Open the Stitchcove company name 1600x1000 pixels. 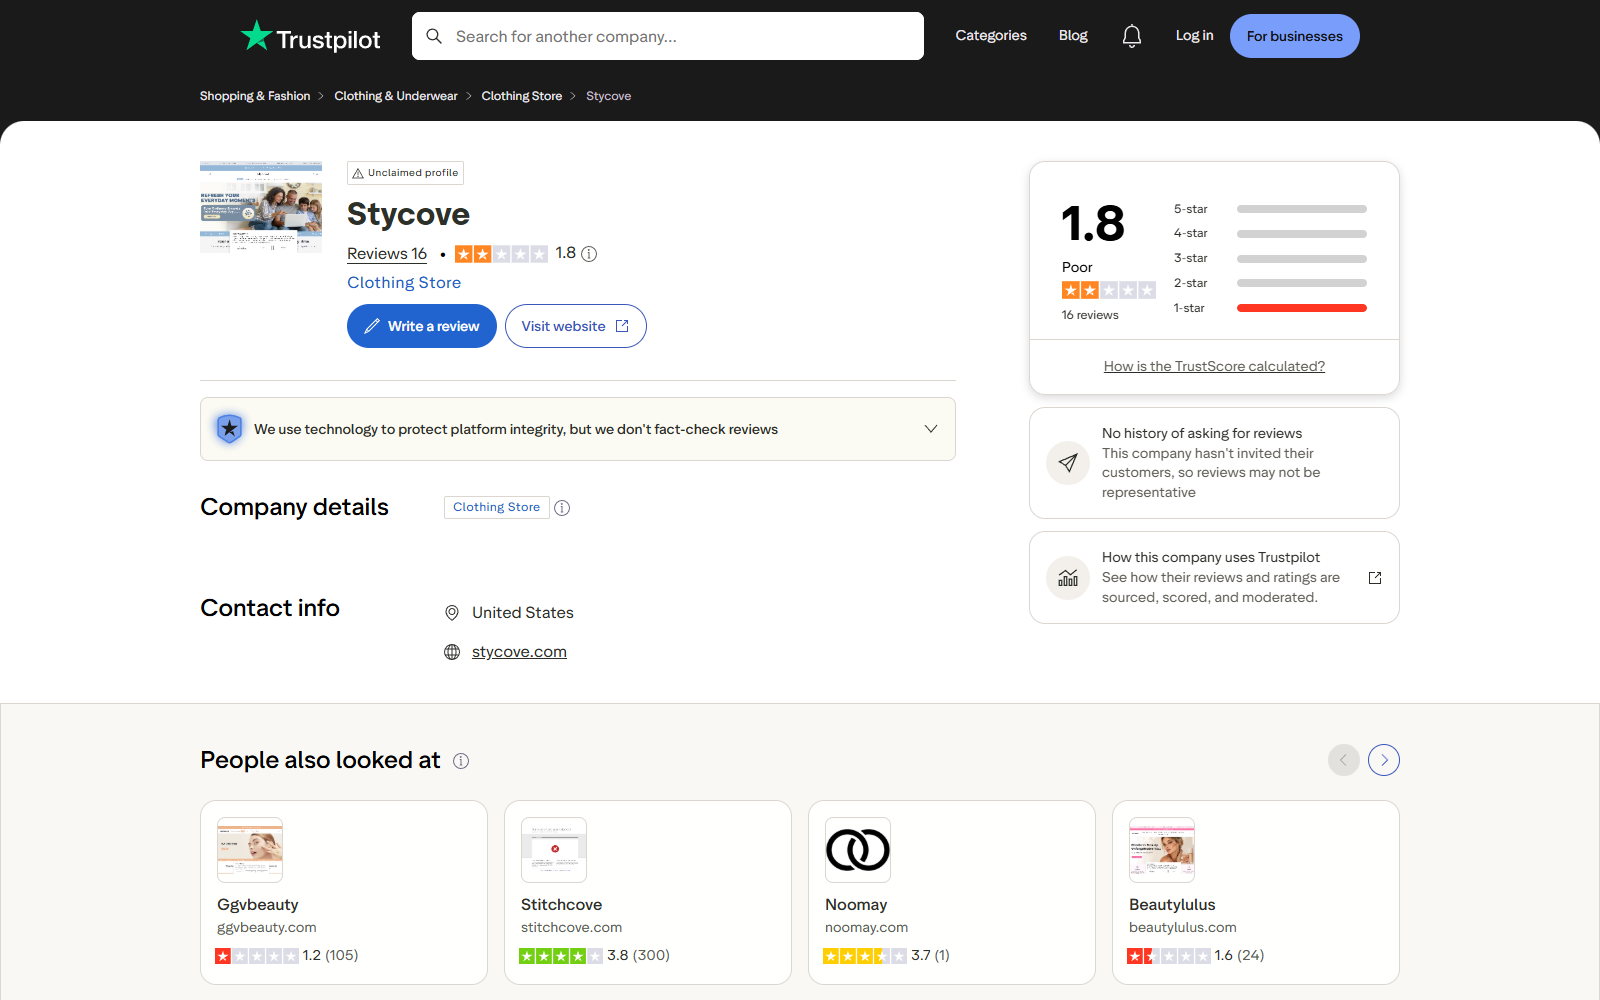click(562, 905)
